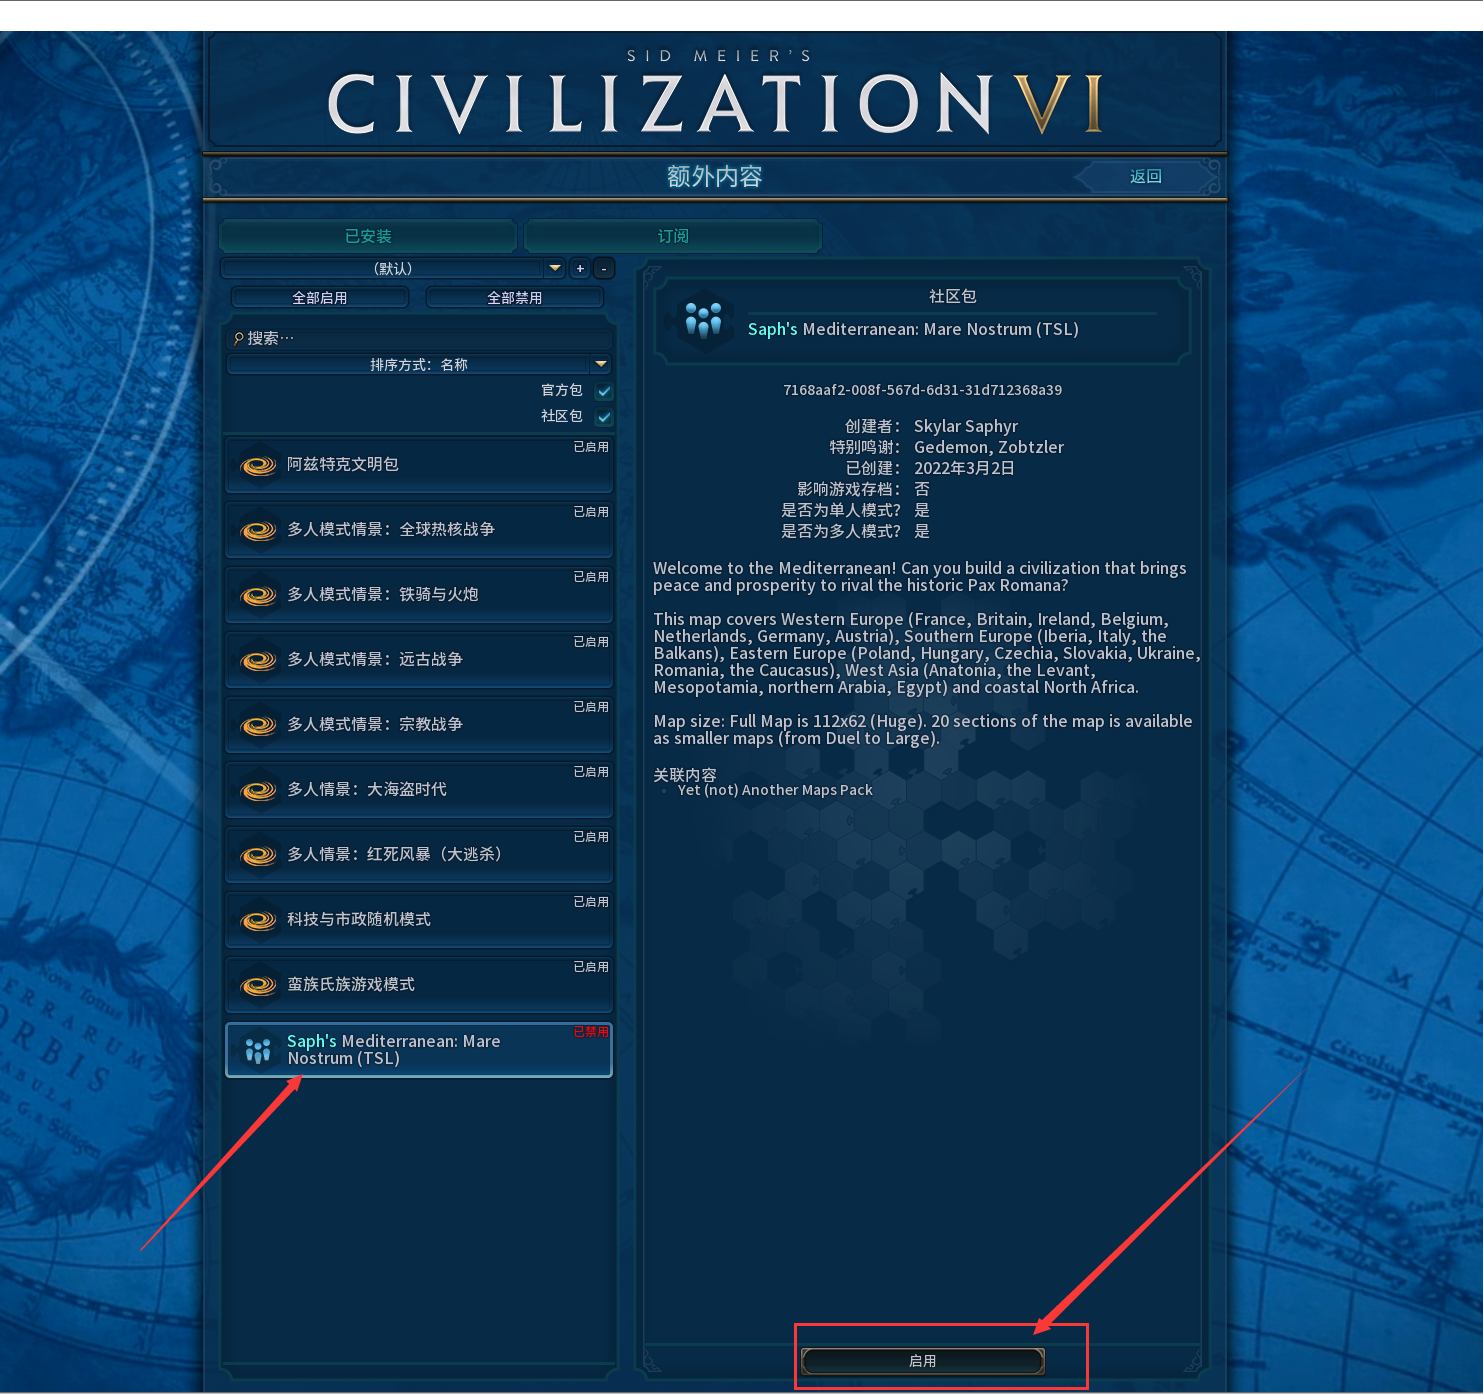Click 返回 to go back
Screen dimensions: 1483x1394
[1146, 177]
